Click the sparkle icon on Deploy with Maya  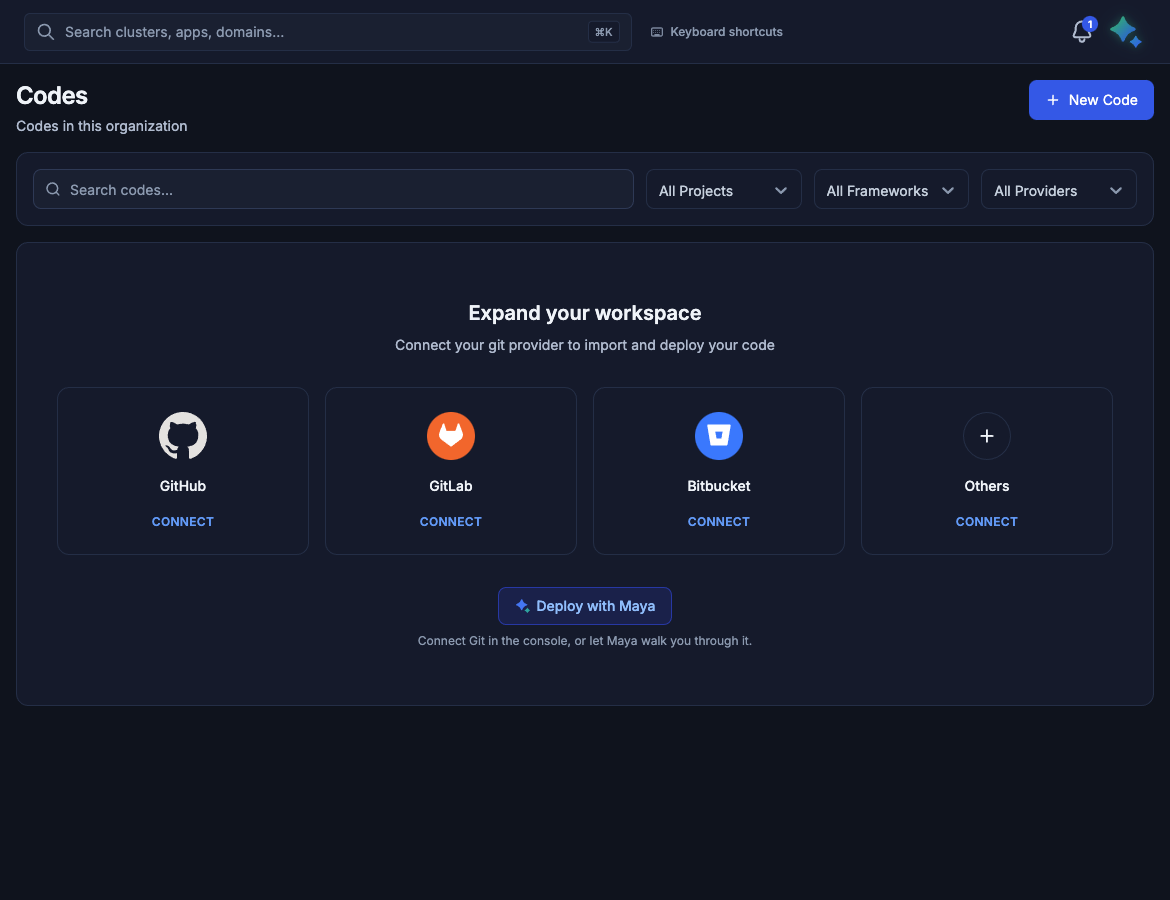click(x=522, y=606)
